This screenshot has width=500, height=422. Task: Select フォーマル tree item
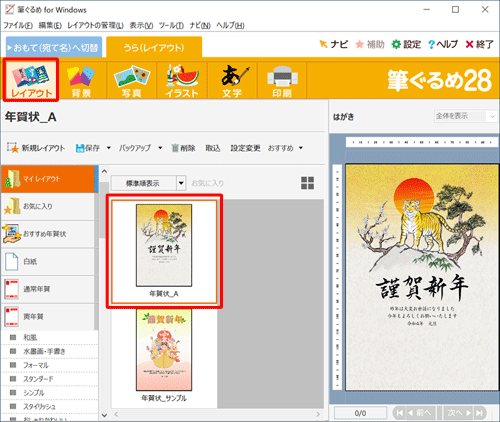point(36,365)
